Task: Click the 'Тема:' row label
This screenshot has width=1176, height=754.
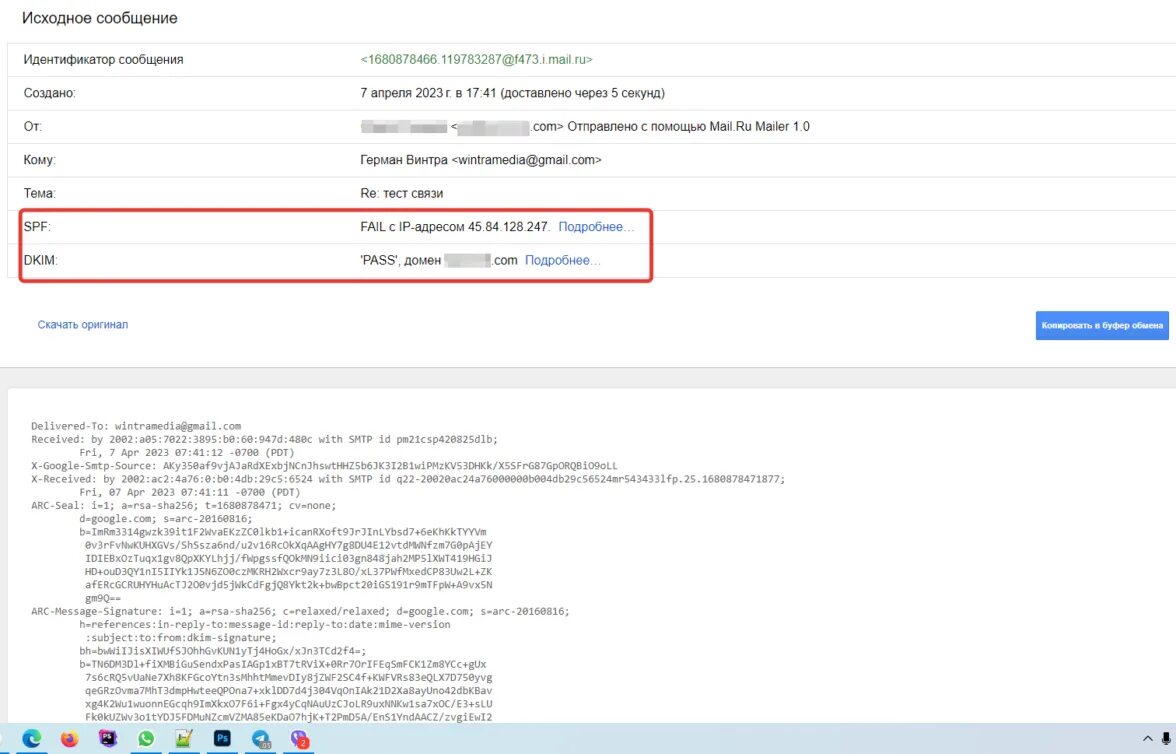Action: pyautogui.click(x=39, y=194)
